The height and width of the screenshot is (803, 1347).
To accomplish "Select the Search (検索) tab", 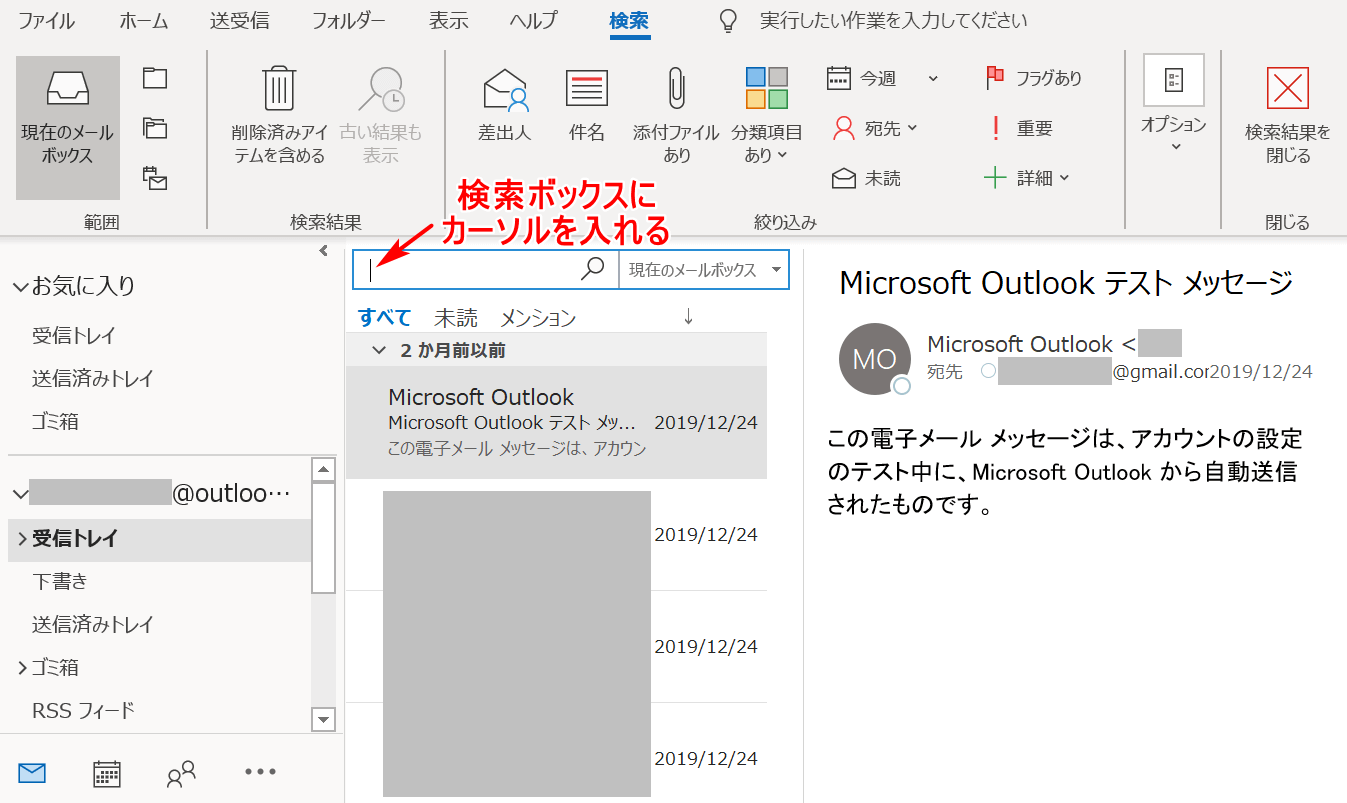I will pyautogui.click(x=630, y=21).
